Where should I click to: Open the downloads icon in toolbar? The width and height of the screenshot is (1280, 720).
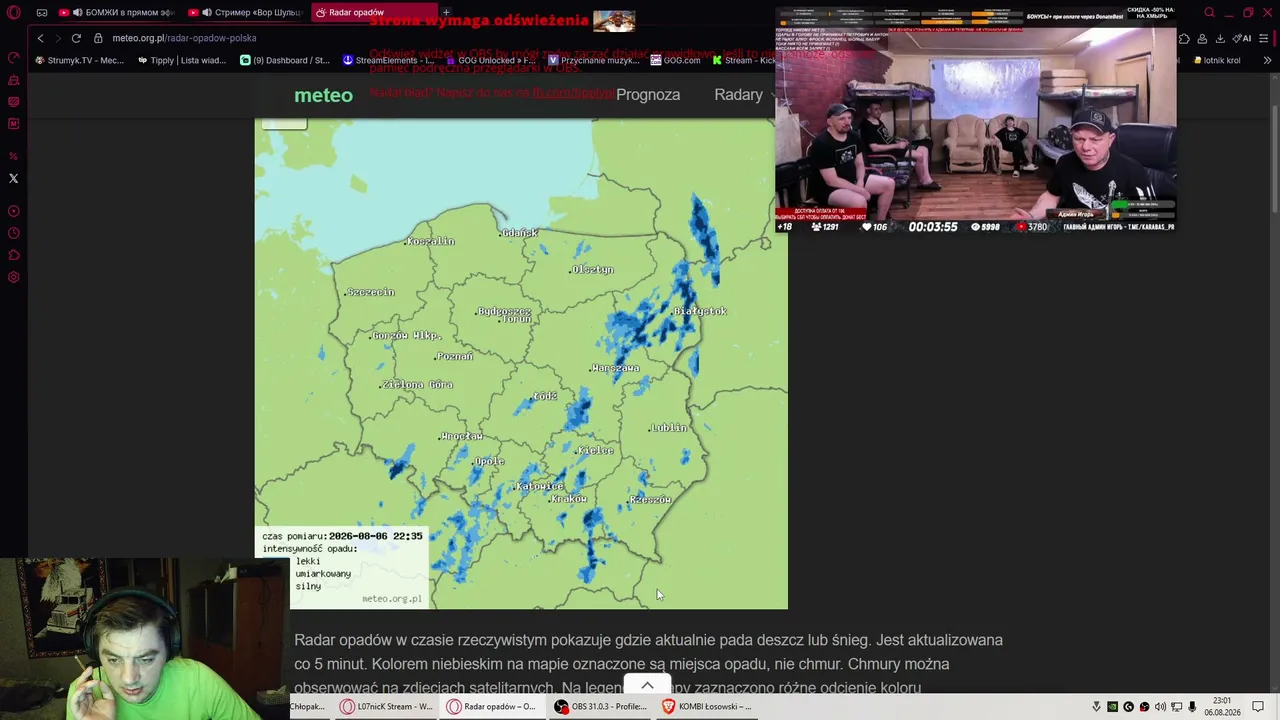[x=1220, y=39]
